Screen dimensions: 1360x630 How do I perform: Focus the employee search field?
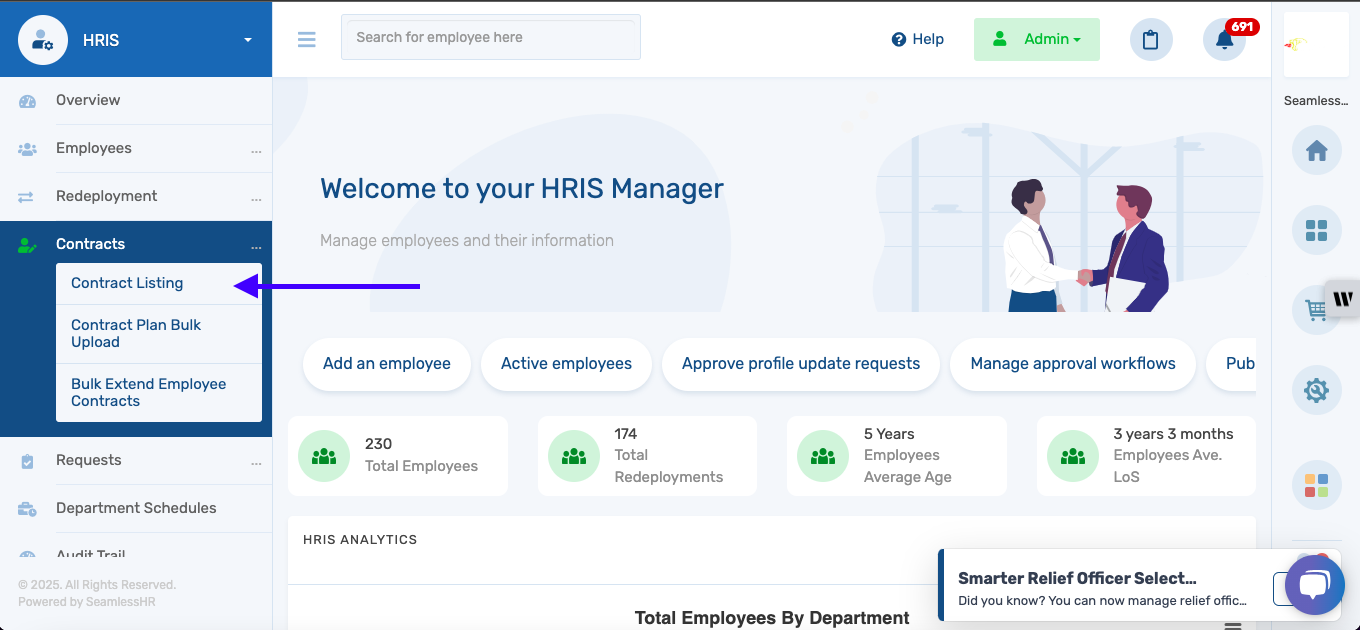point(491,37)
